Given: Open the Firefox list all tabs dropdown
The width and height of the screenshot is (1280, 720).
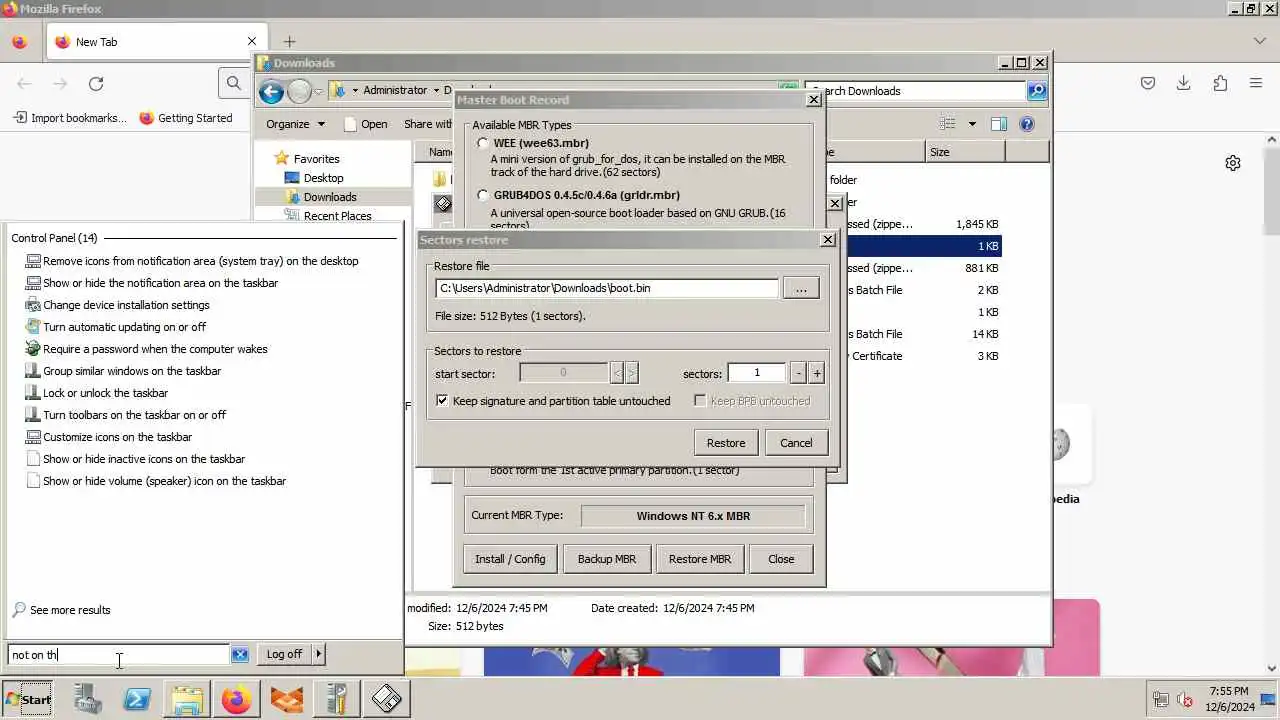Looking at the screenshot, I should click(1260, 41).
